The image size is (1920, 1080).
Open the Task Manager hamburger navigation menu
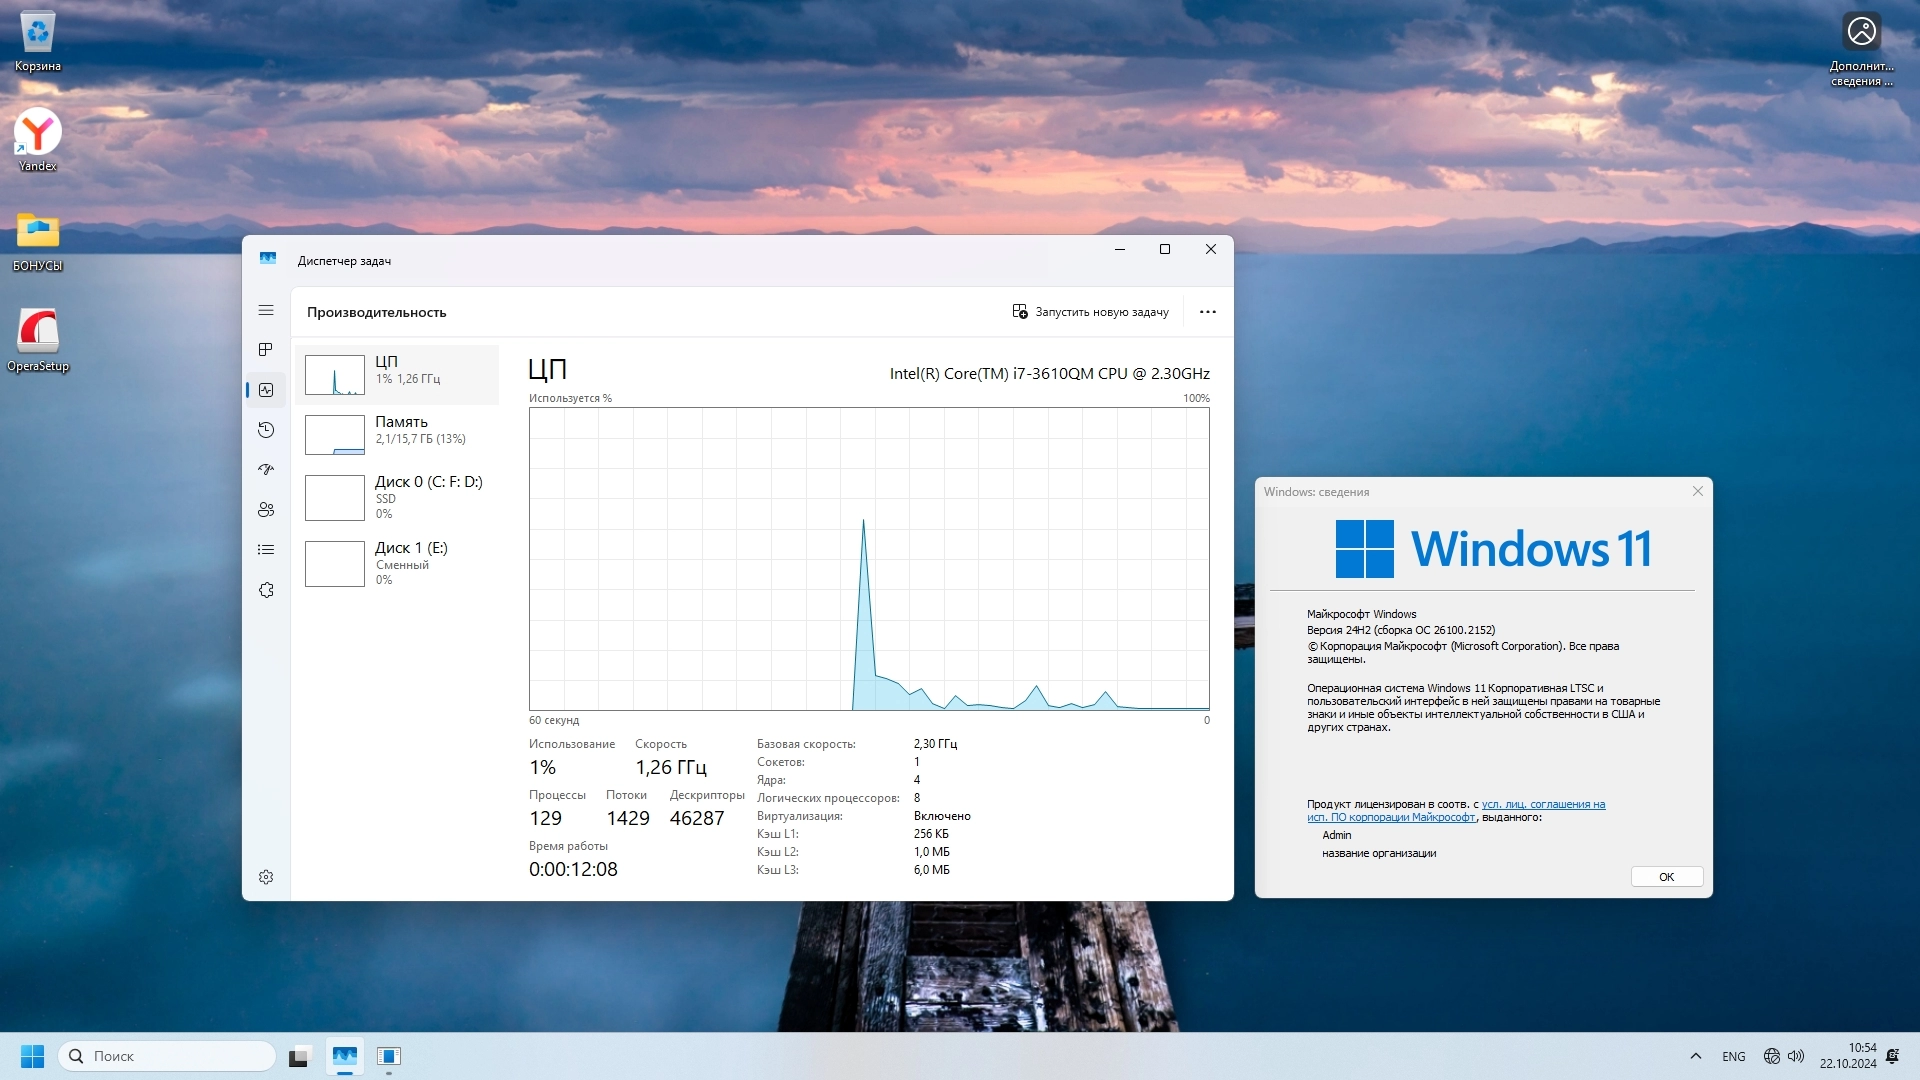click(x=266, y=310)
